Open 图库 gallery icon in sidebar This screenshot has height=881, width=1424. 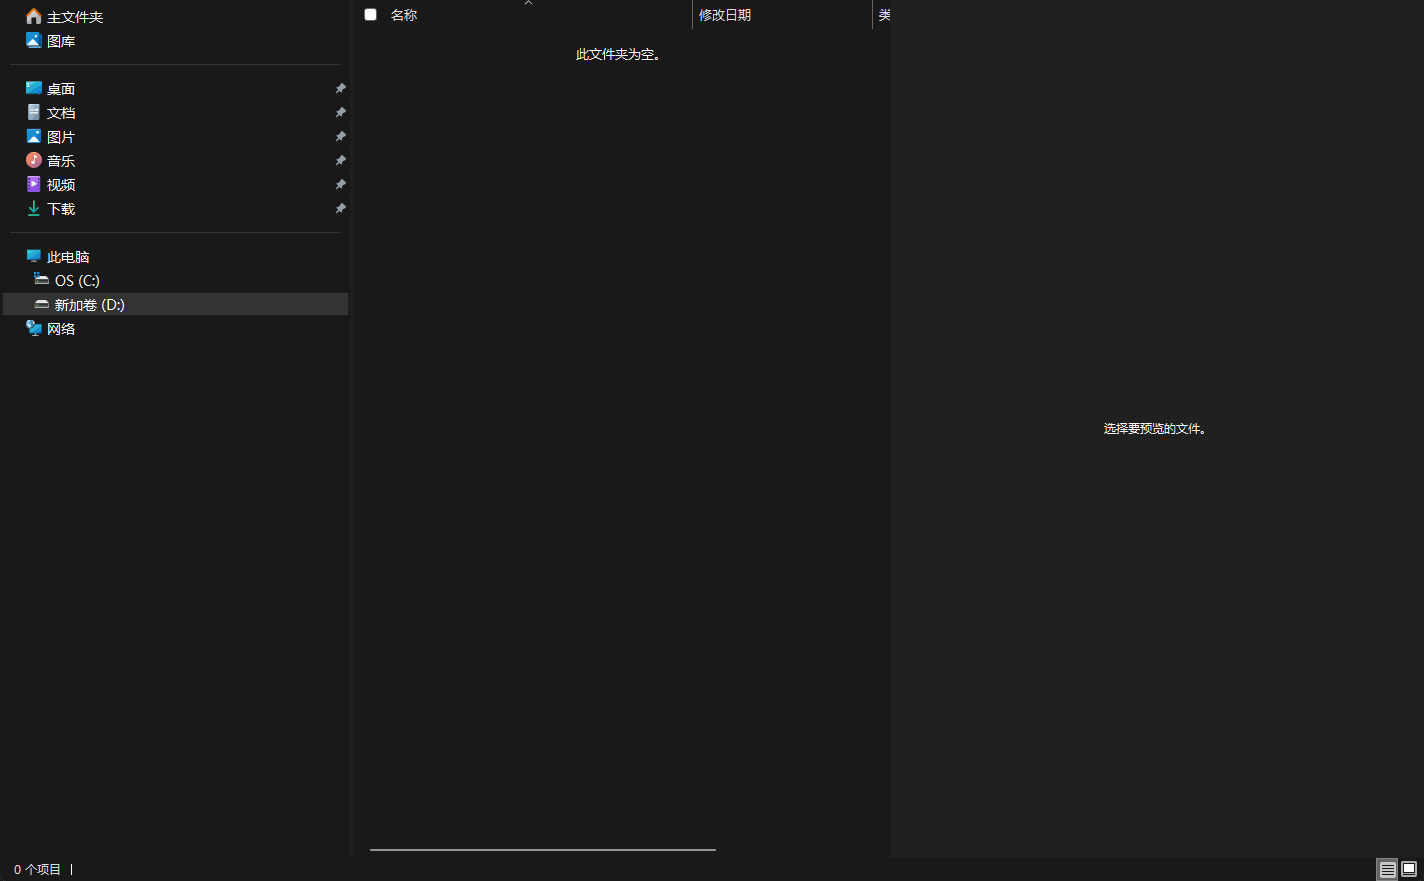click(34, 40)
